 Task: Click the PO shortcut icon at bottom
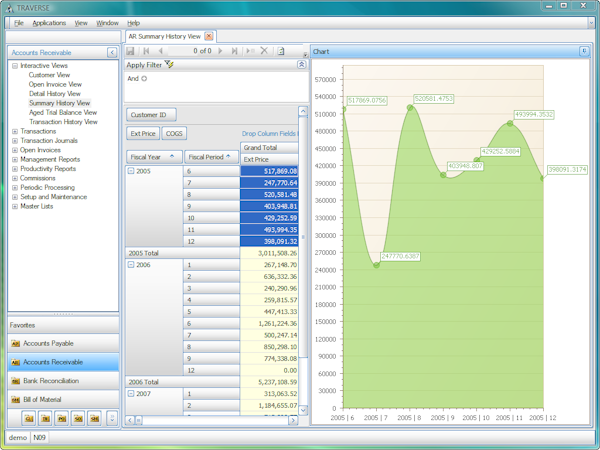62,419
